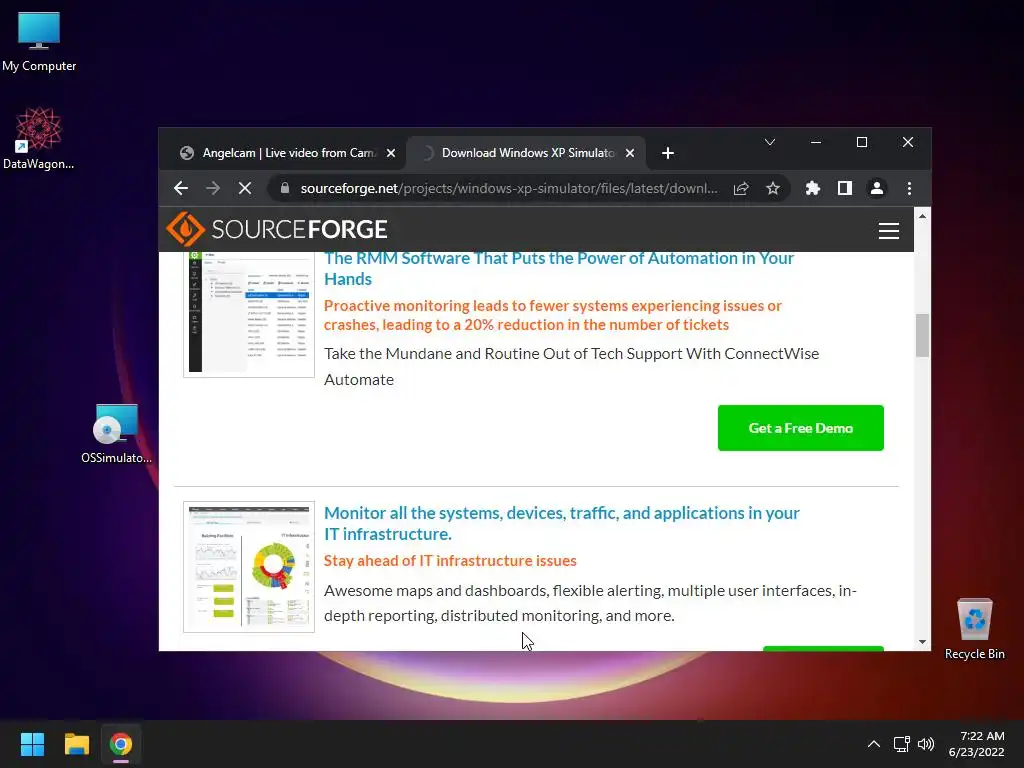Click the Proactive monitoring orange text
This screenshot has height=768, width=1024.
pyautogui.click(x=552, y=315)
